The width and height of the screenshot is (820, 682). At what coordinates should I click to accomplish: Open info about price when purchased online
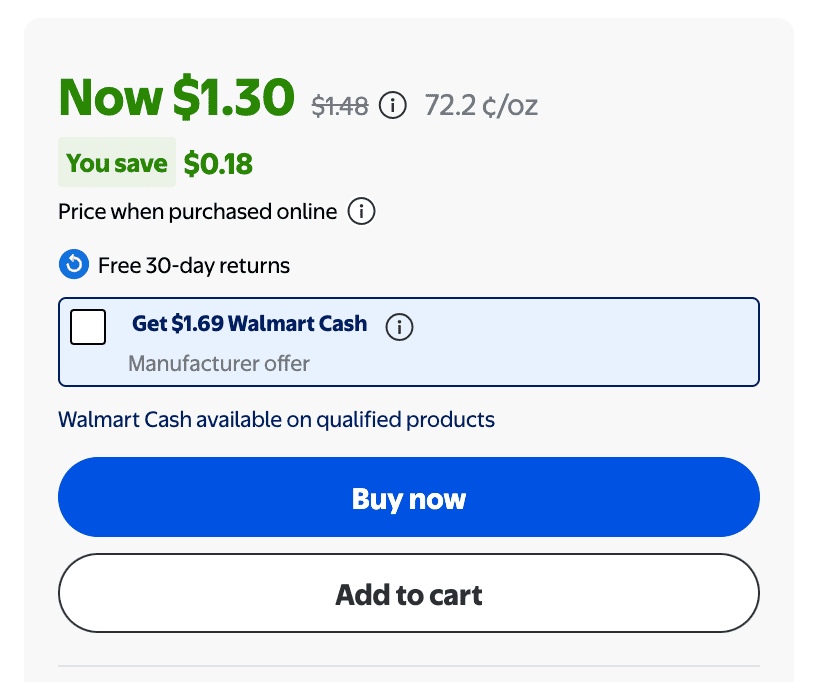[361, 212]
